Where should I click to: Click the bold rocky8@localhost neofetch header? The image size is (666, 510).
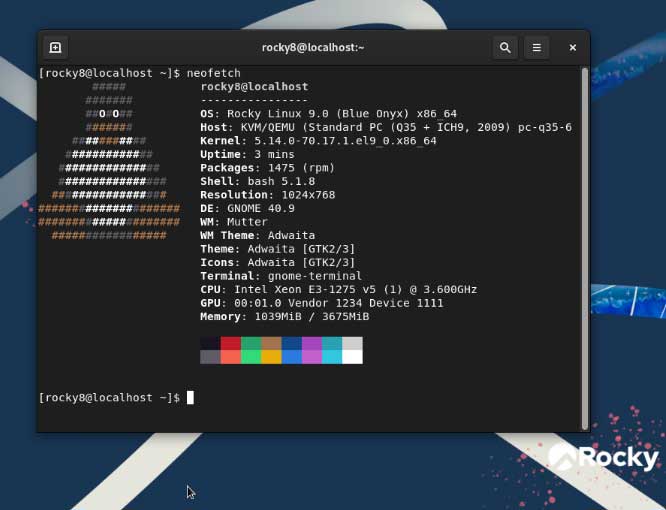point(254,87)
